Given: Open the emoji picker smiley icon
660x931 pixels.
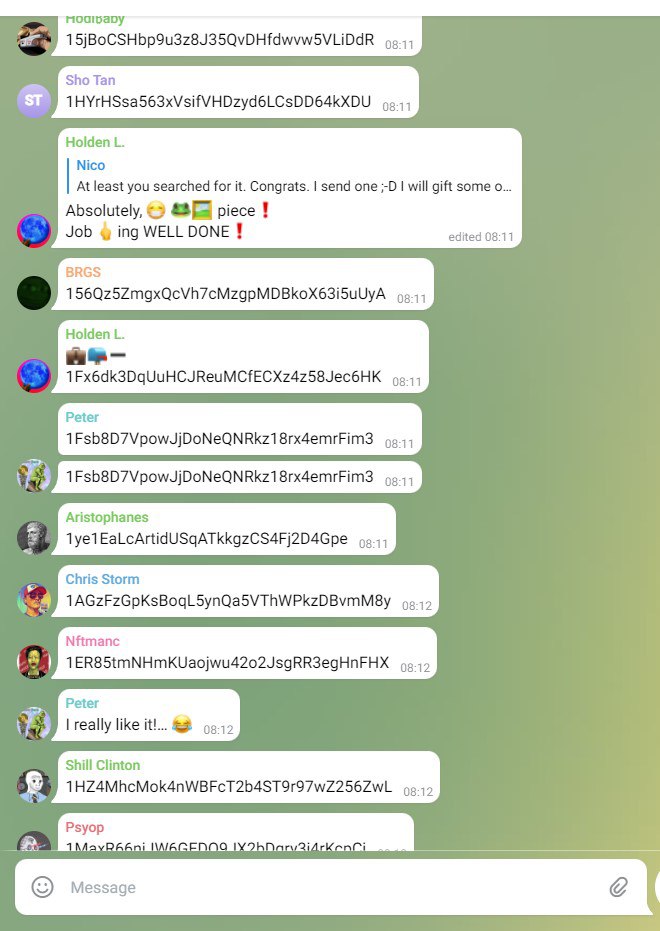Looking at the screenshot, I should click(x=42, y=887).
